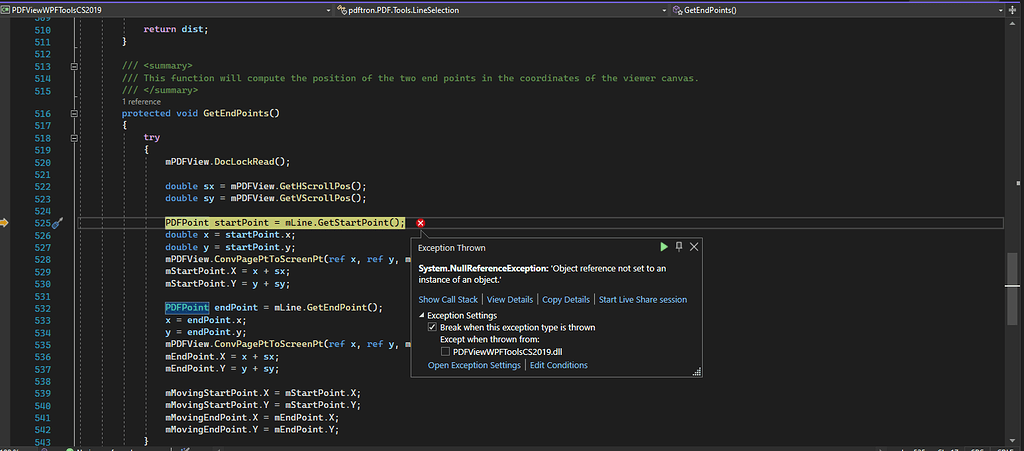The height and width of the screenshot is (451, 1024).
Task: Click highlighted 'PDFPoint' type on line 532
Action: pyautogui.click(x=187, y=308)
